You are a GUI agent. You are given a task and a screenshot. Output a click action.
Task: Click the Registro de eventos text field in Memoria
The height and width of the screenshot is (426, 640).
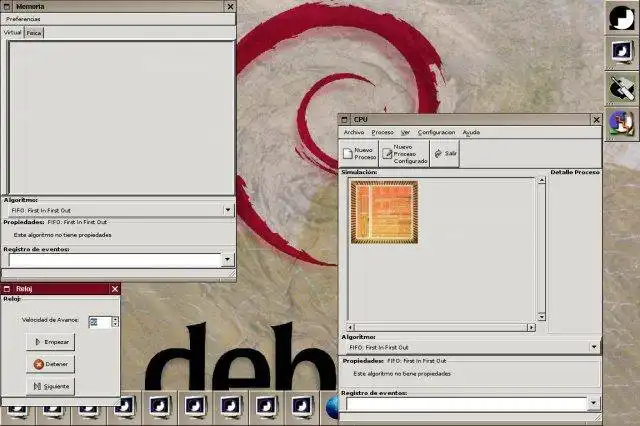[115, 260]
